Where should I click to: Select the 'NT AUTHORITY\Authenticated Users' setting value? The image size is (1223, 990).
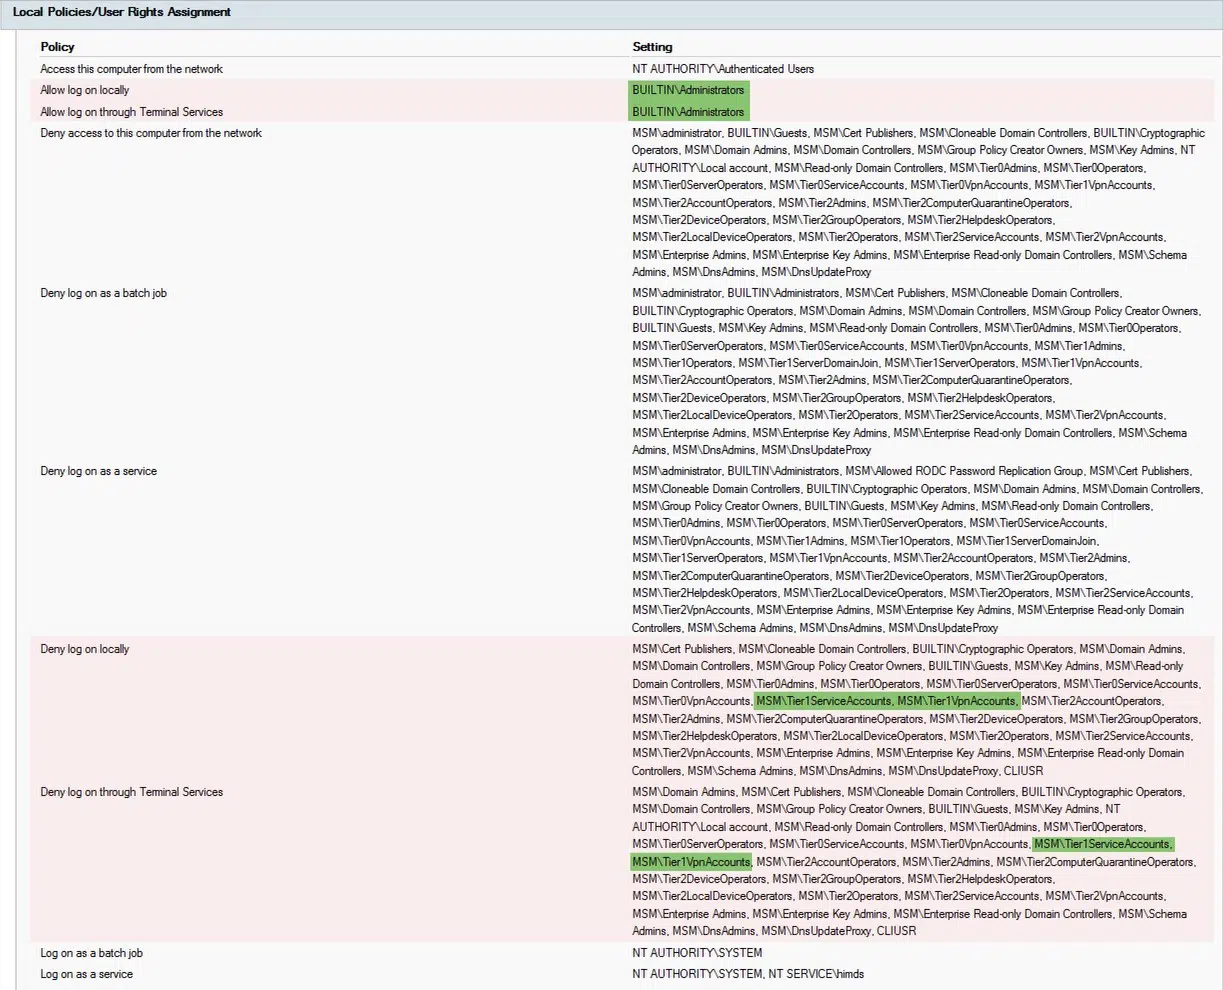point(723,69)
